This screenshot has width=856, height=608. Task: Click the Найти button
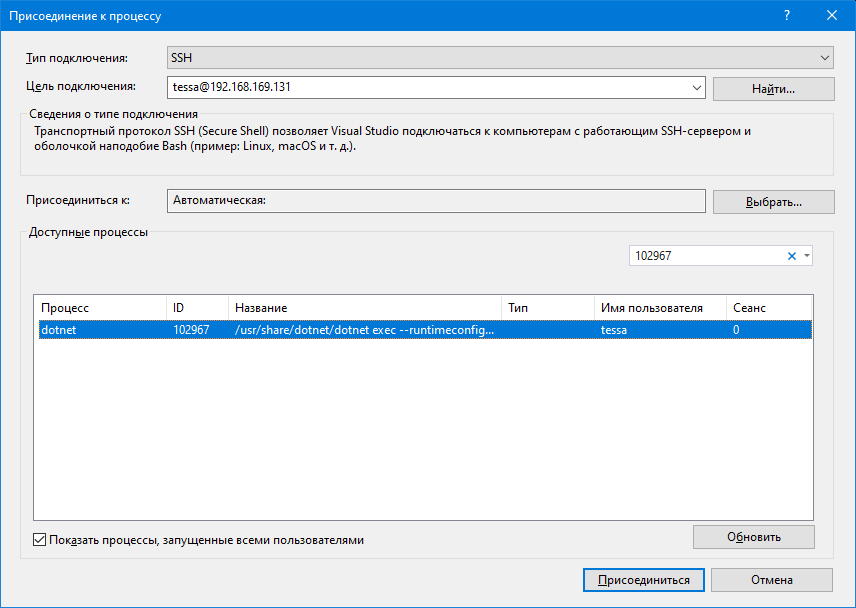pos(773,89)
